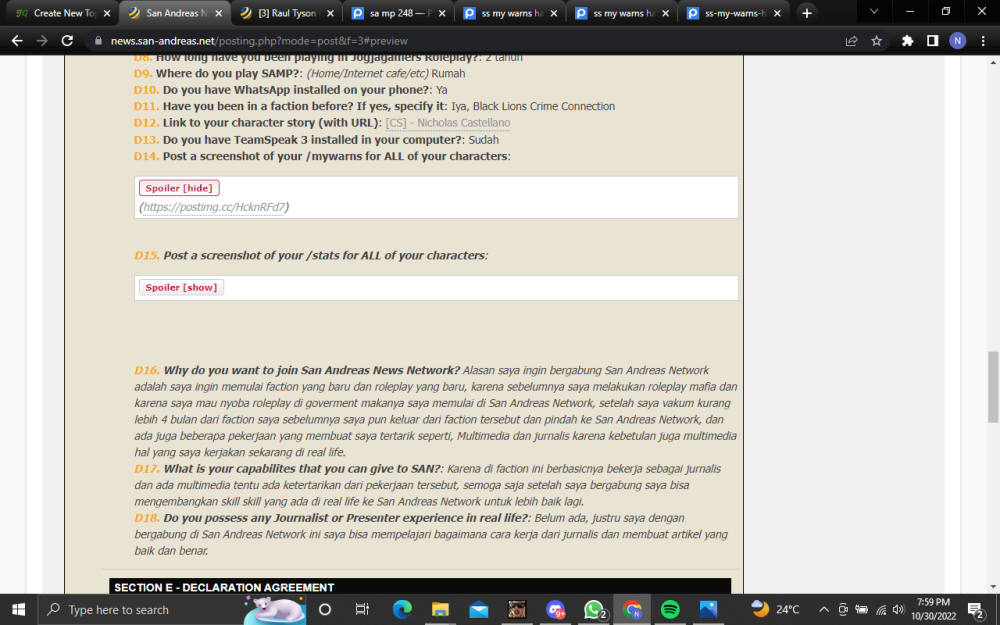Image resolution: width=1000 pixels, height=625 pixels.
Task: Open the brown game icon on the taskbar
Action: [517, 610]
